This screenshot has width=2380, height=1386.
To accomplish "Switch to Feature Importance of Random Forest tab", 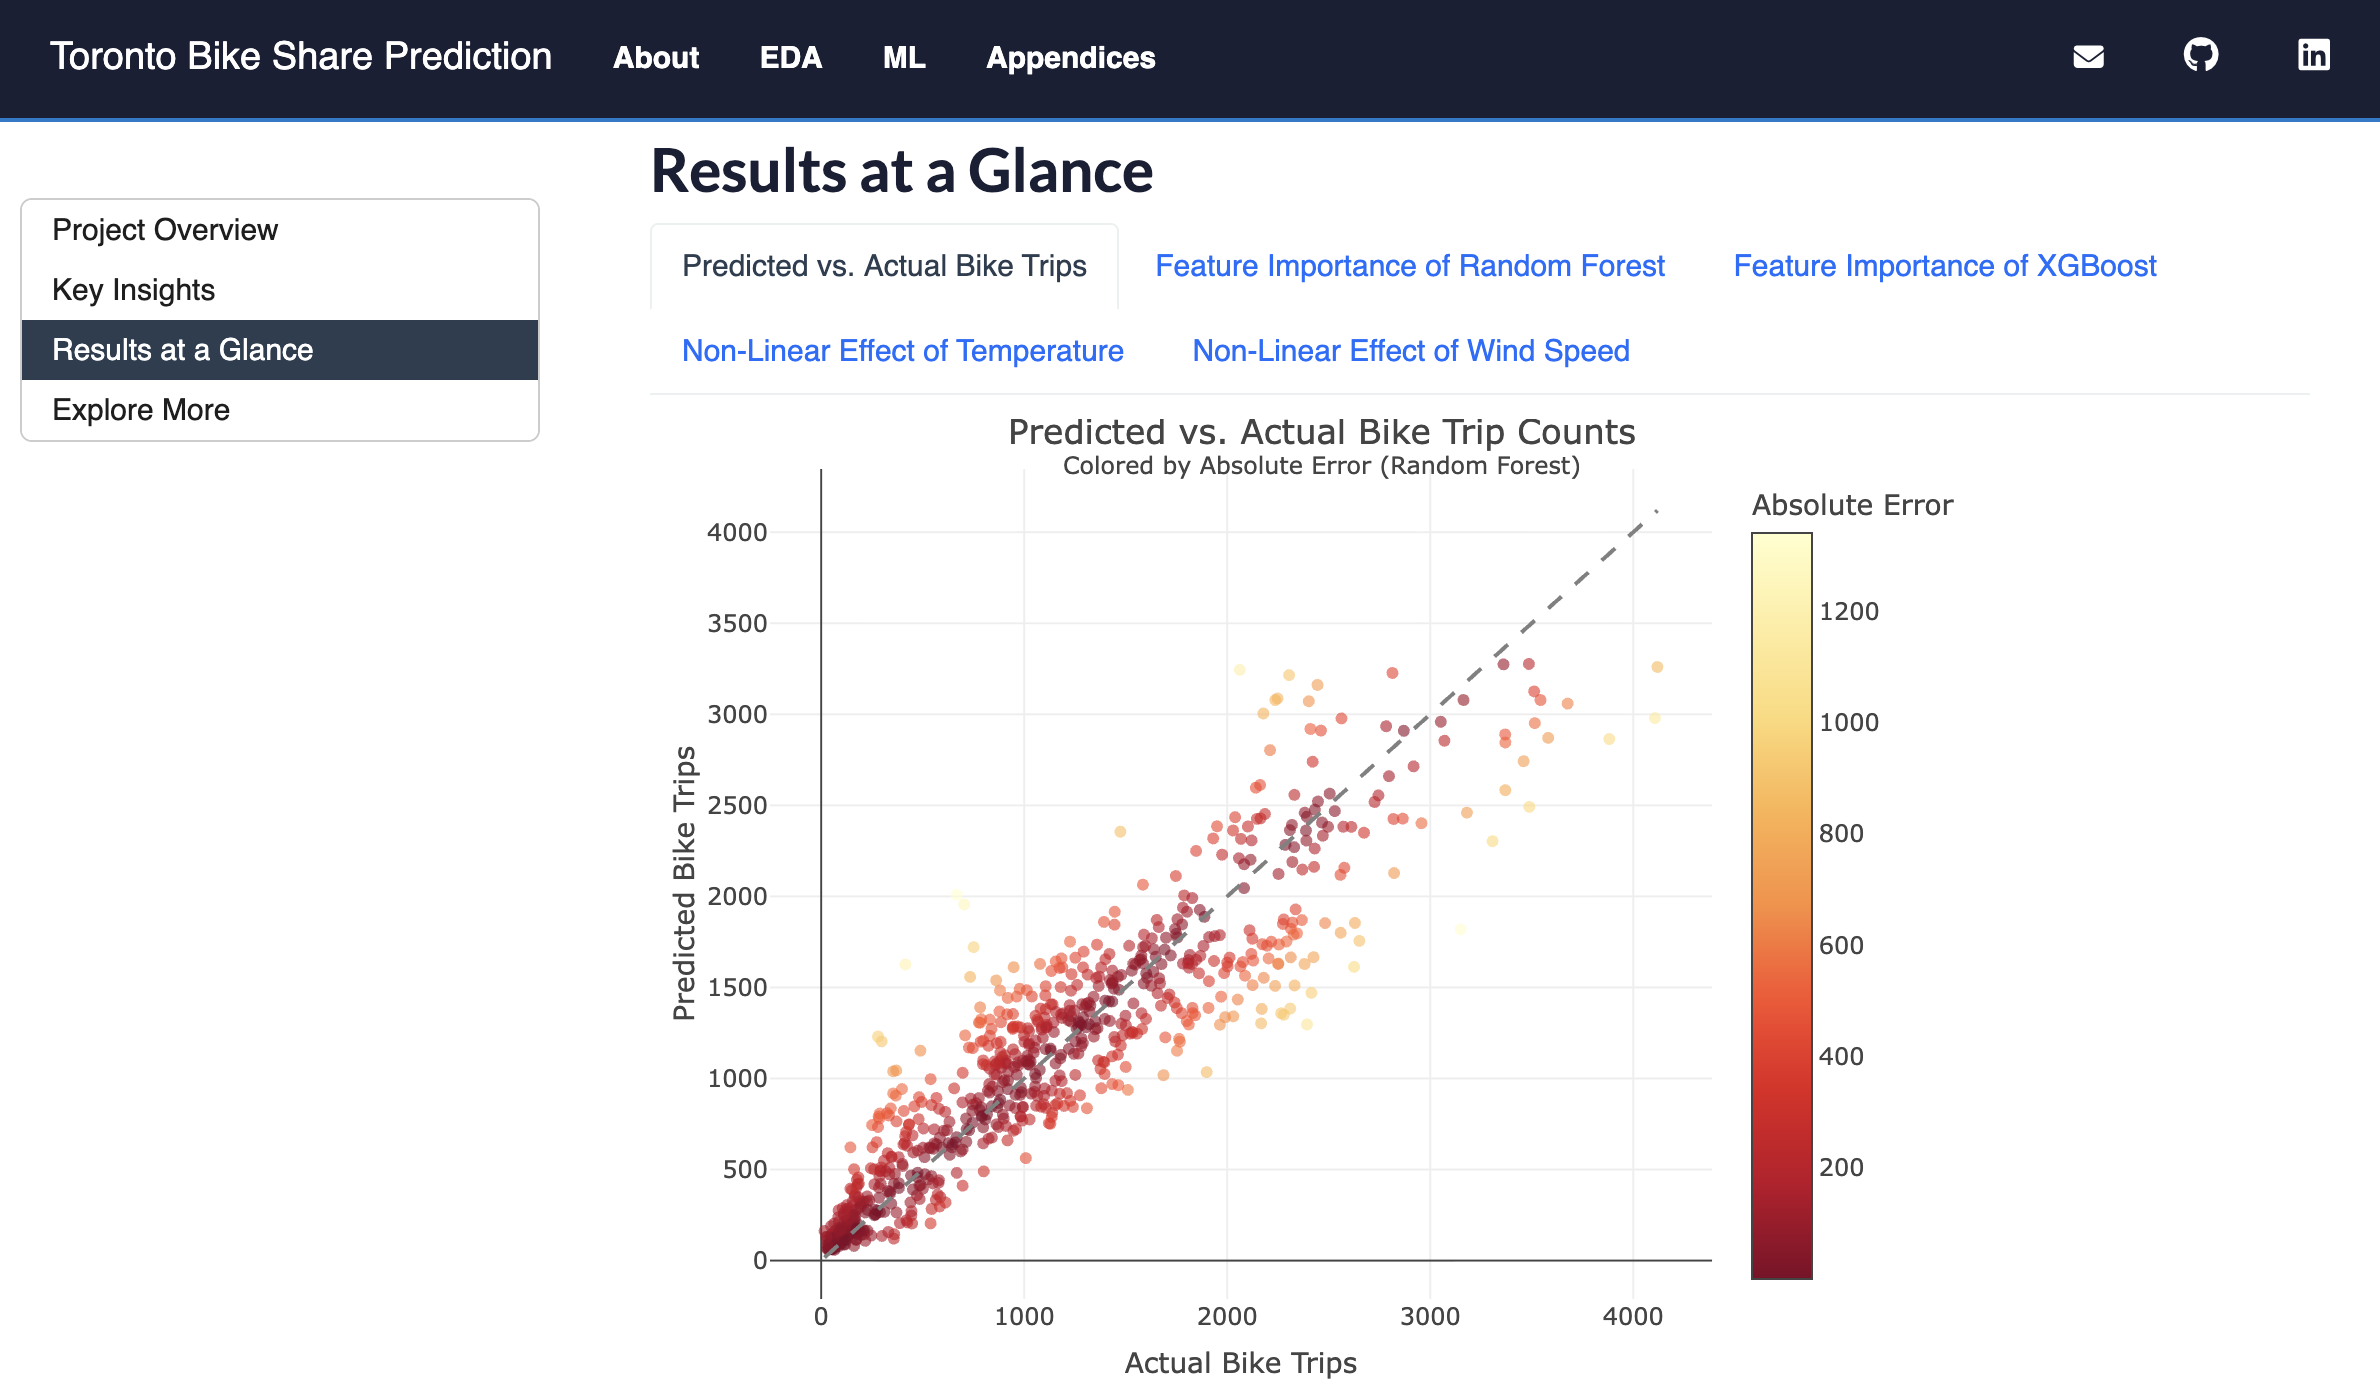I will coord(1410,266).
